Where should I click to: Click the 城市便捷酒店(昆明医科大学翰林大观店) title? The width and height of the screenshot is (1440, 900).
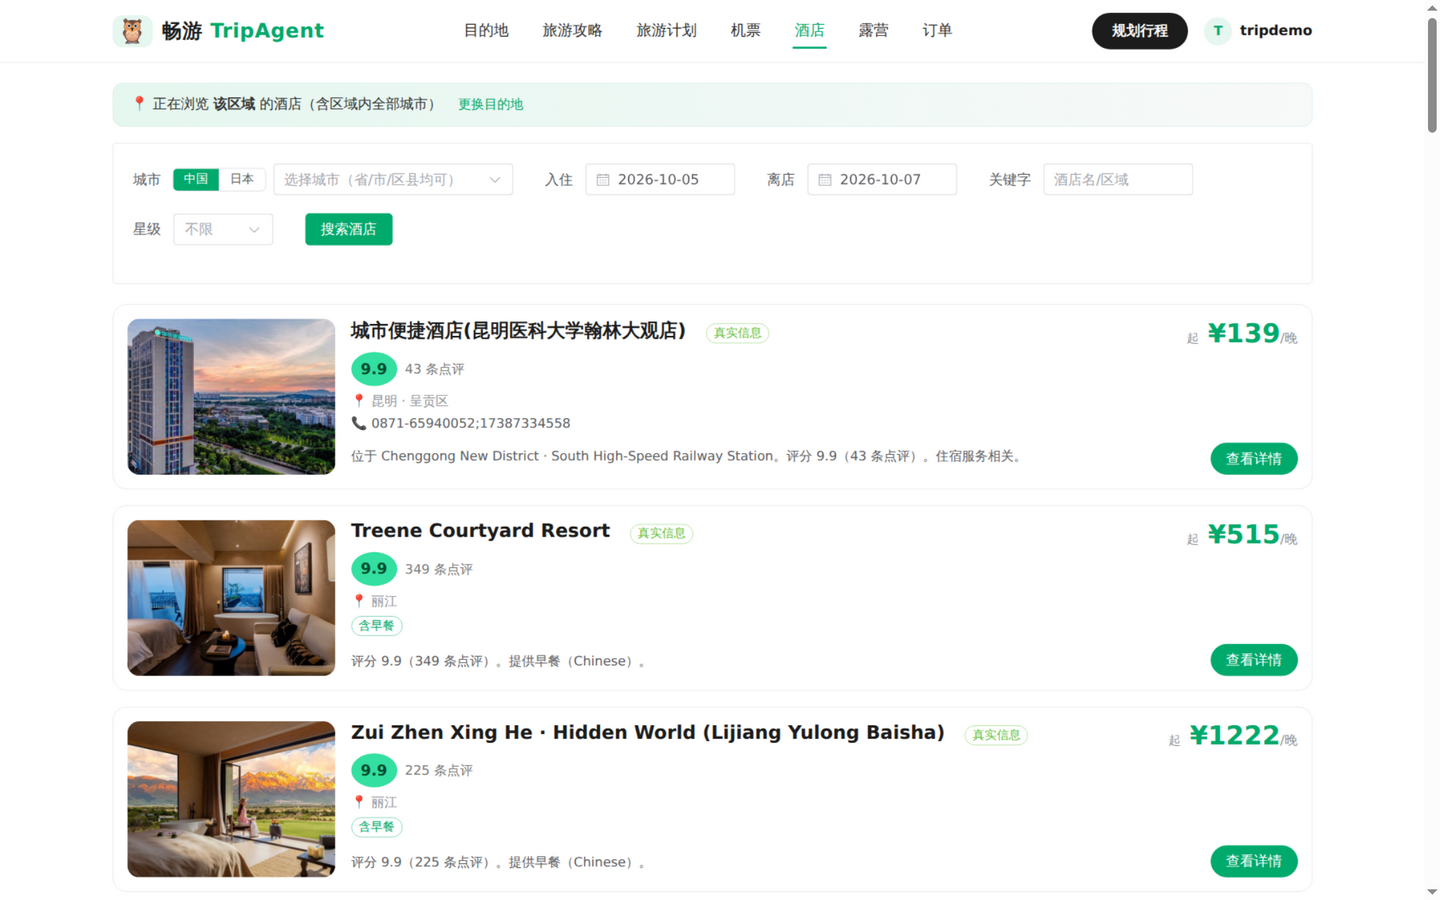click(x=518, y=331)
